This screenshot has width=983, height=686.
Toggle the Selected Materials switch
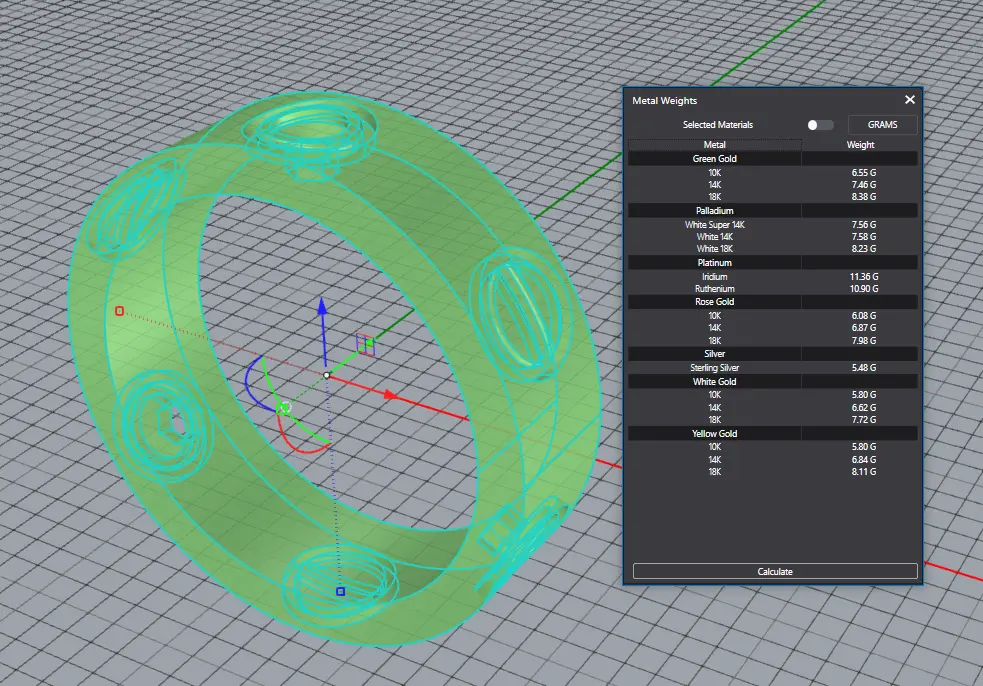[x=820, y=125]
